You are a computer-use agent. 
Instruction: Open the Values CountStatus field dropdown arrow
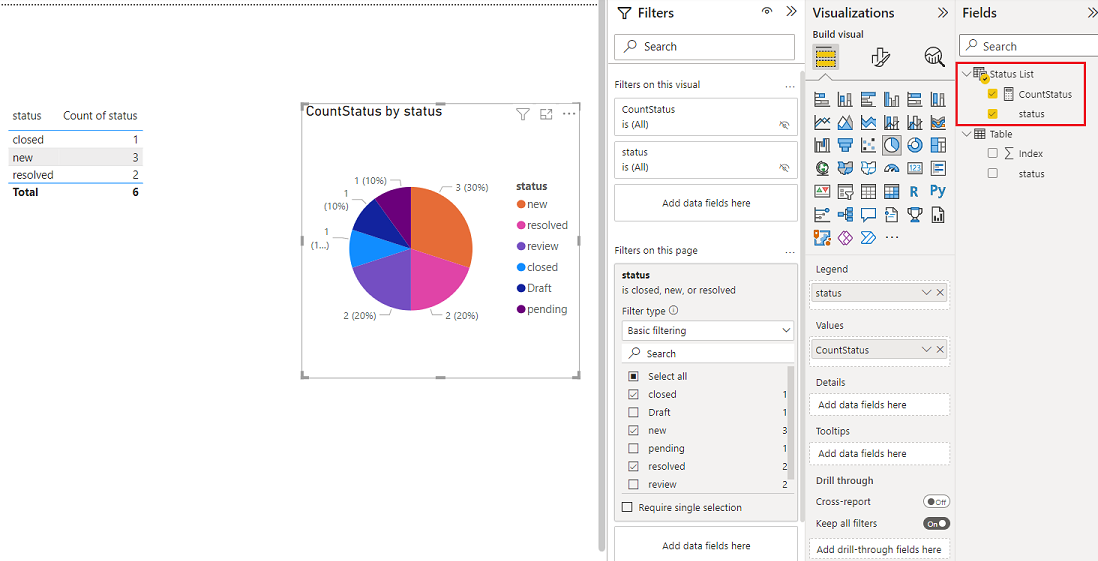pyautogui.click(x=926, y=349)
